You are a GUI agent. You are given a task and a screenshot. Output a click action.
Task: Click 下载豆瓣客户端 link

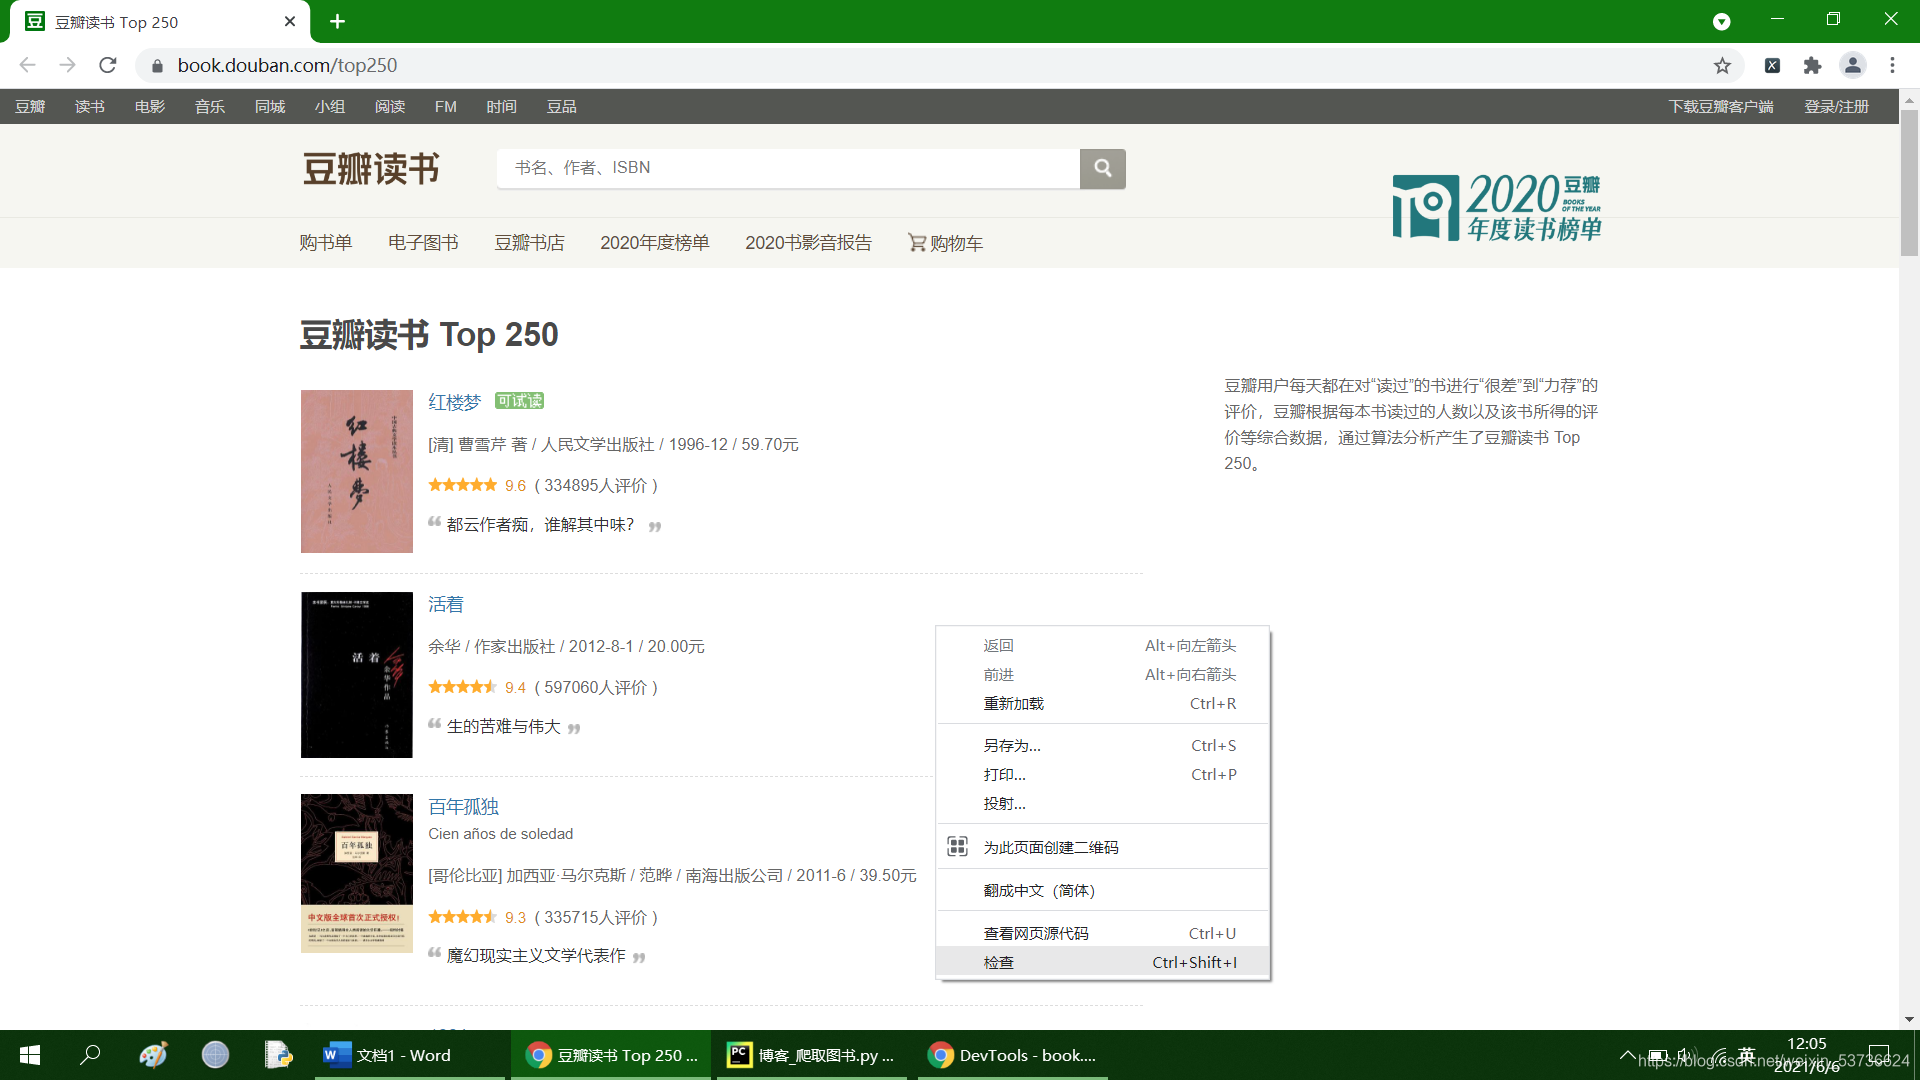pyautogui.click(x=1721, y=107)
